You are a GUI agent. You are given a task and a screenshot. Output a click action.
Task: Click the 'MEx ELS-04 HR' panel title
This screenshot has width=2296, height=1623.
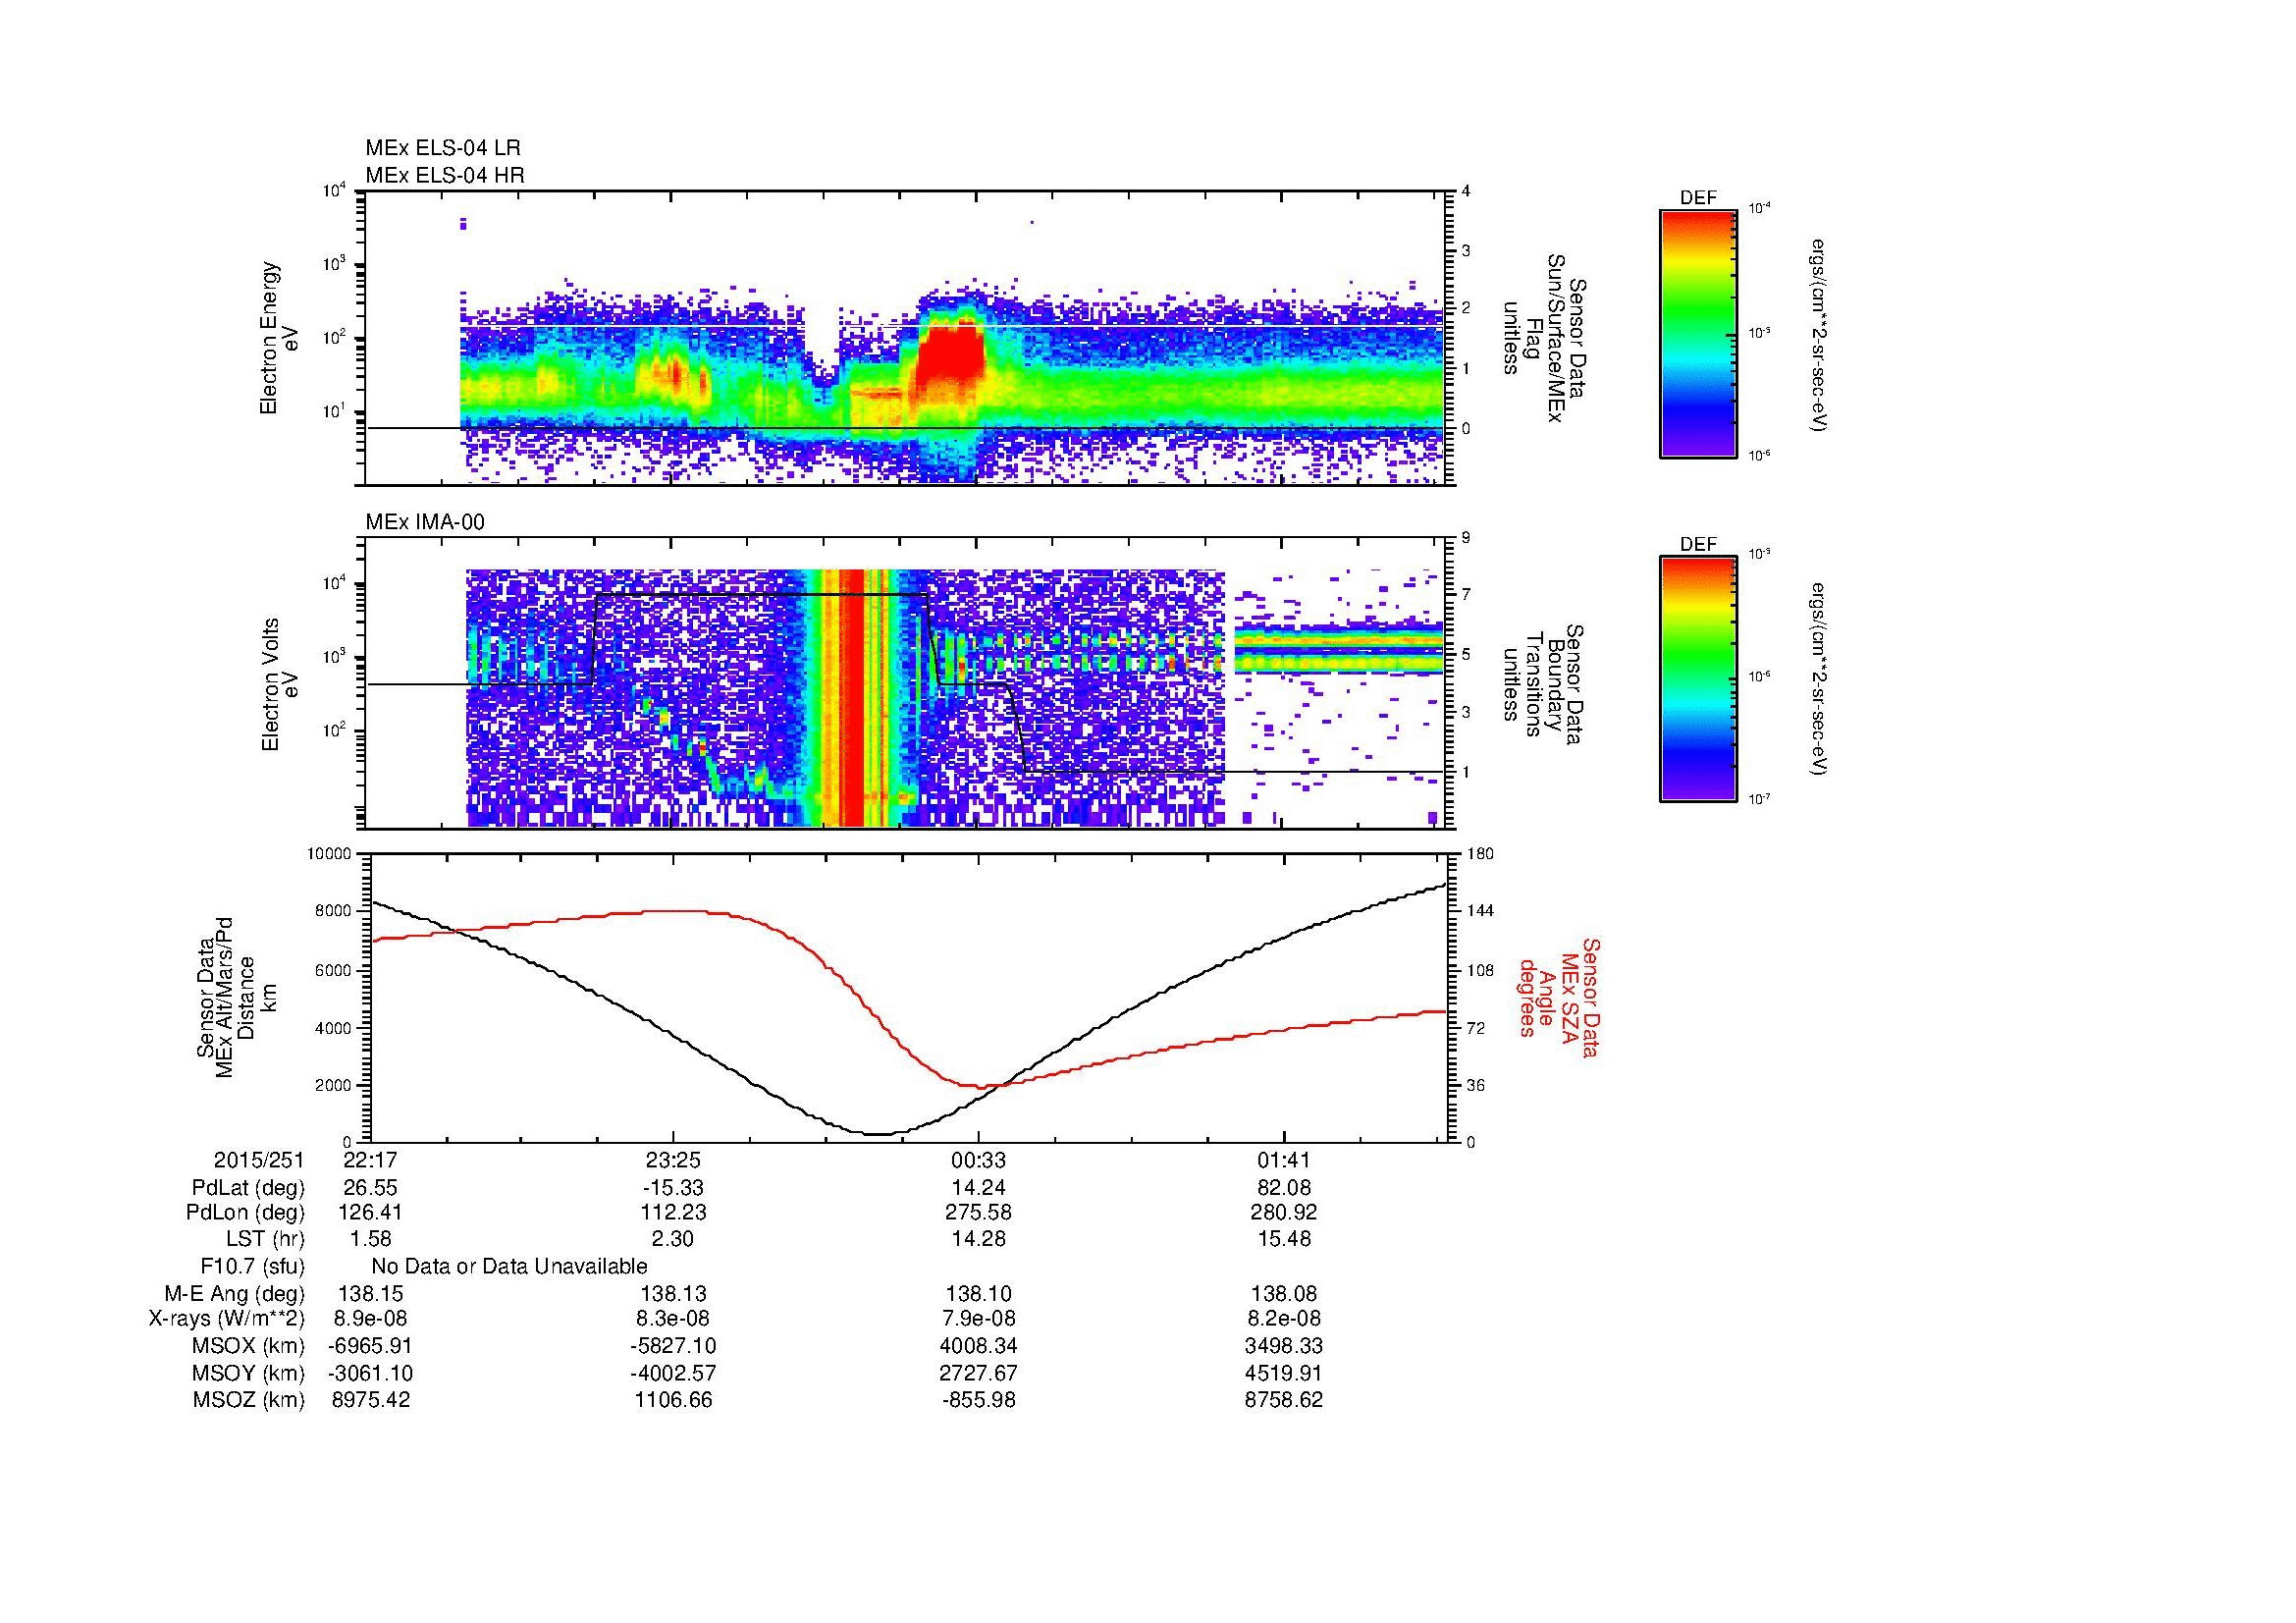point(445,176)
